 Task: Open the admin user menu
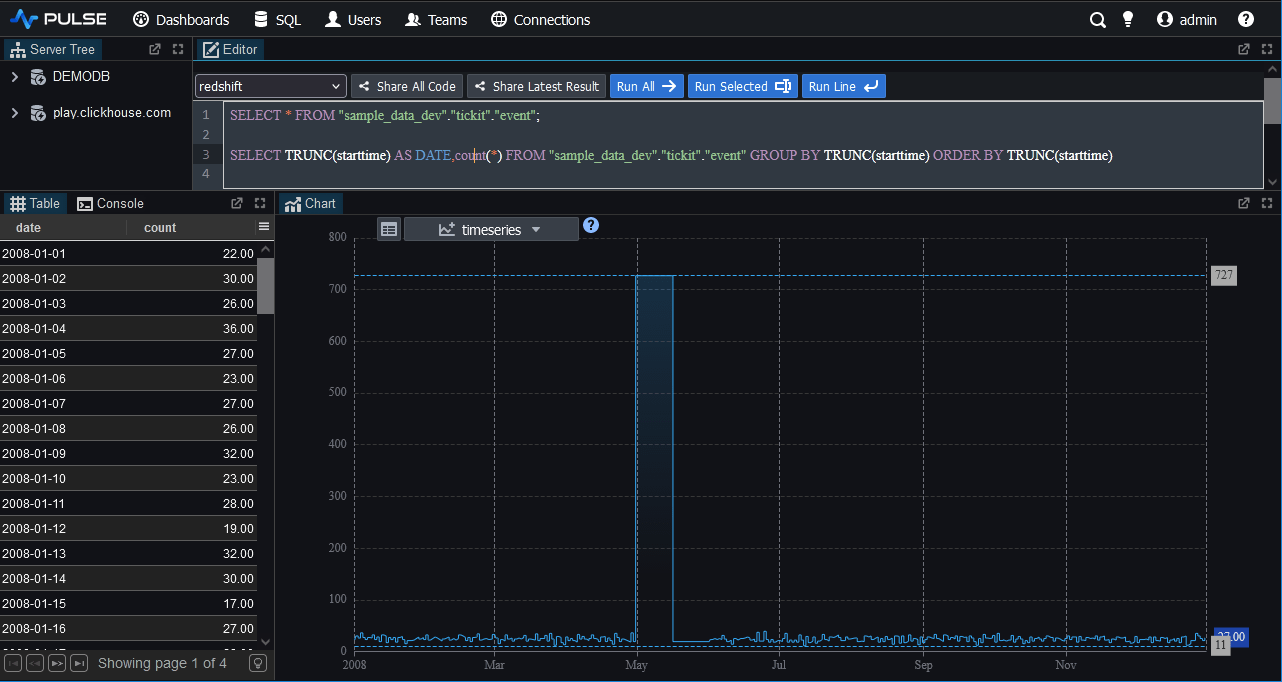[1187, 19]
